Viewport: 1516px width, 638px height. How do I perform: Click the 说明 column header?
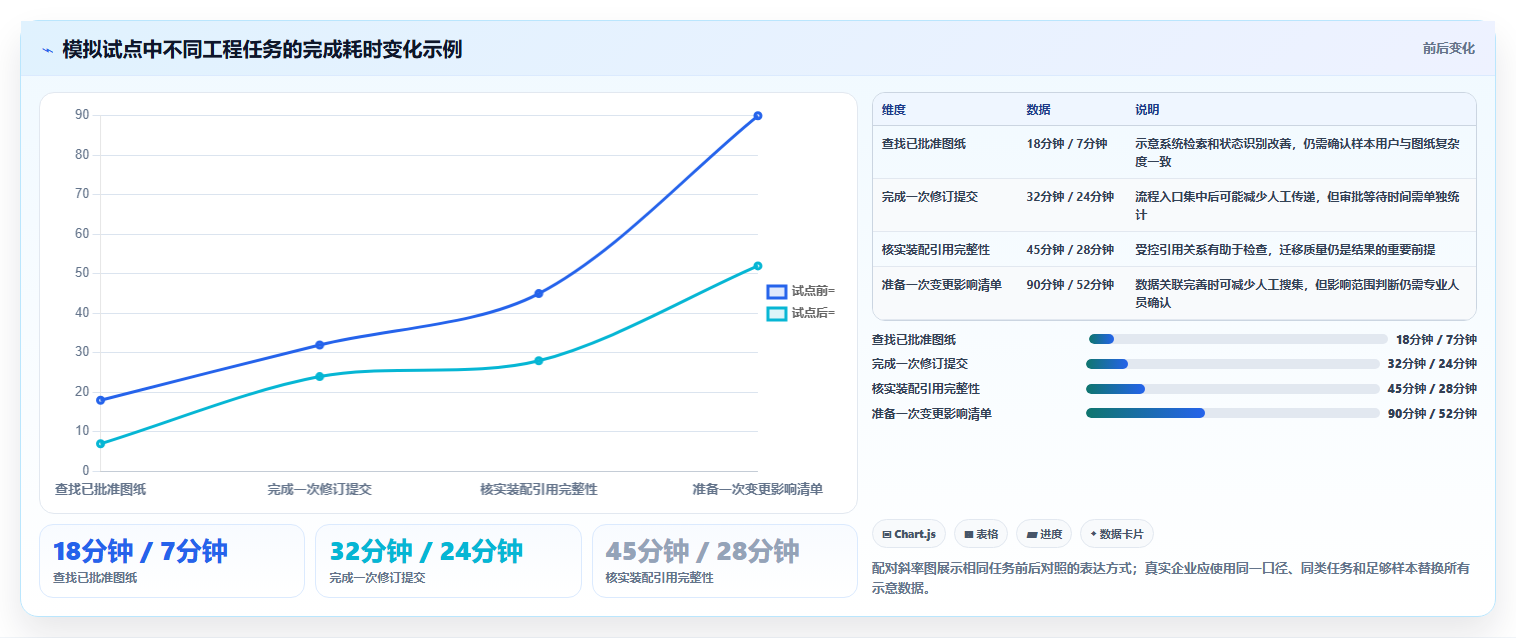coord(1147,110)
